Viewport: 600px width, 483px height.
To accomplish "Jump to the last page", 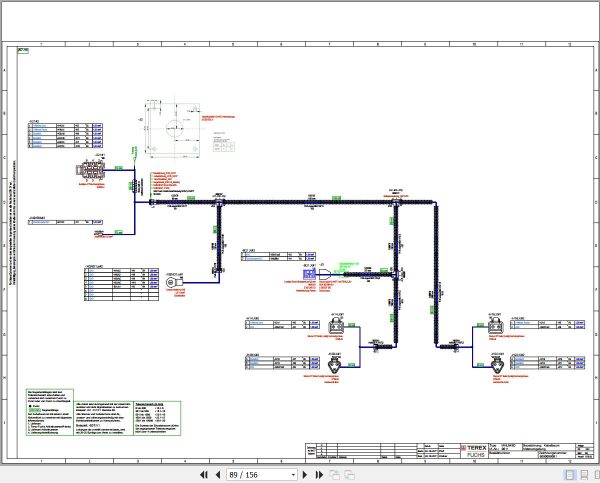I will point(319,475).
